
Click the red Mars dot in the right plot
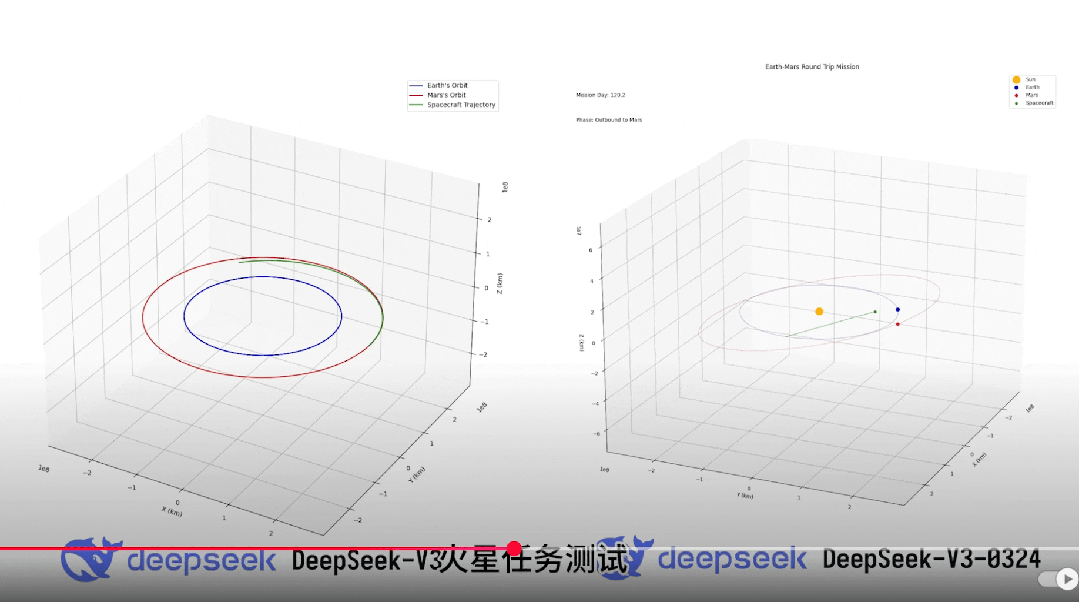(897, 324)
